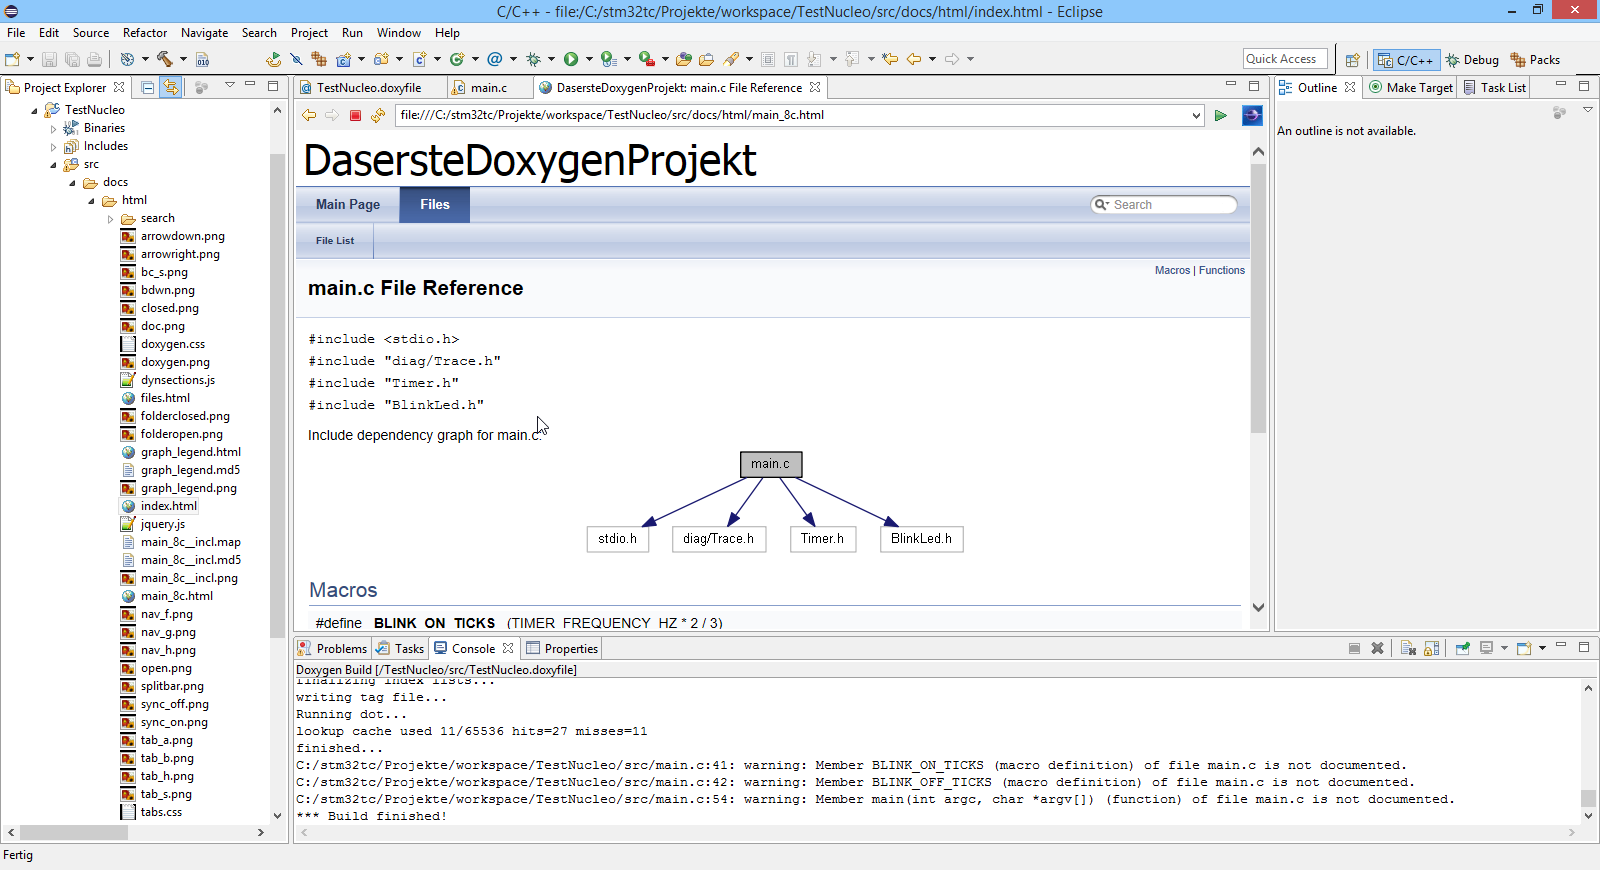Switch to the Debug perspective

(x=1472, y=60)
